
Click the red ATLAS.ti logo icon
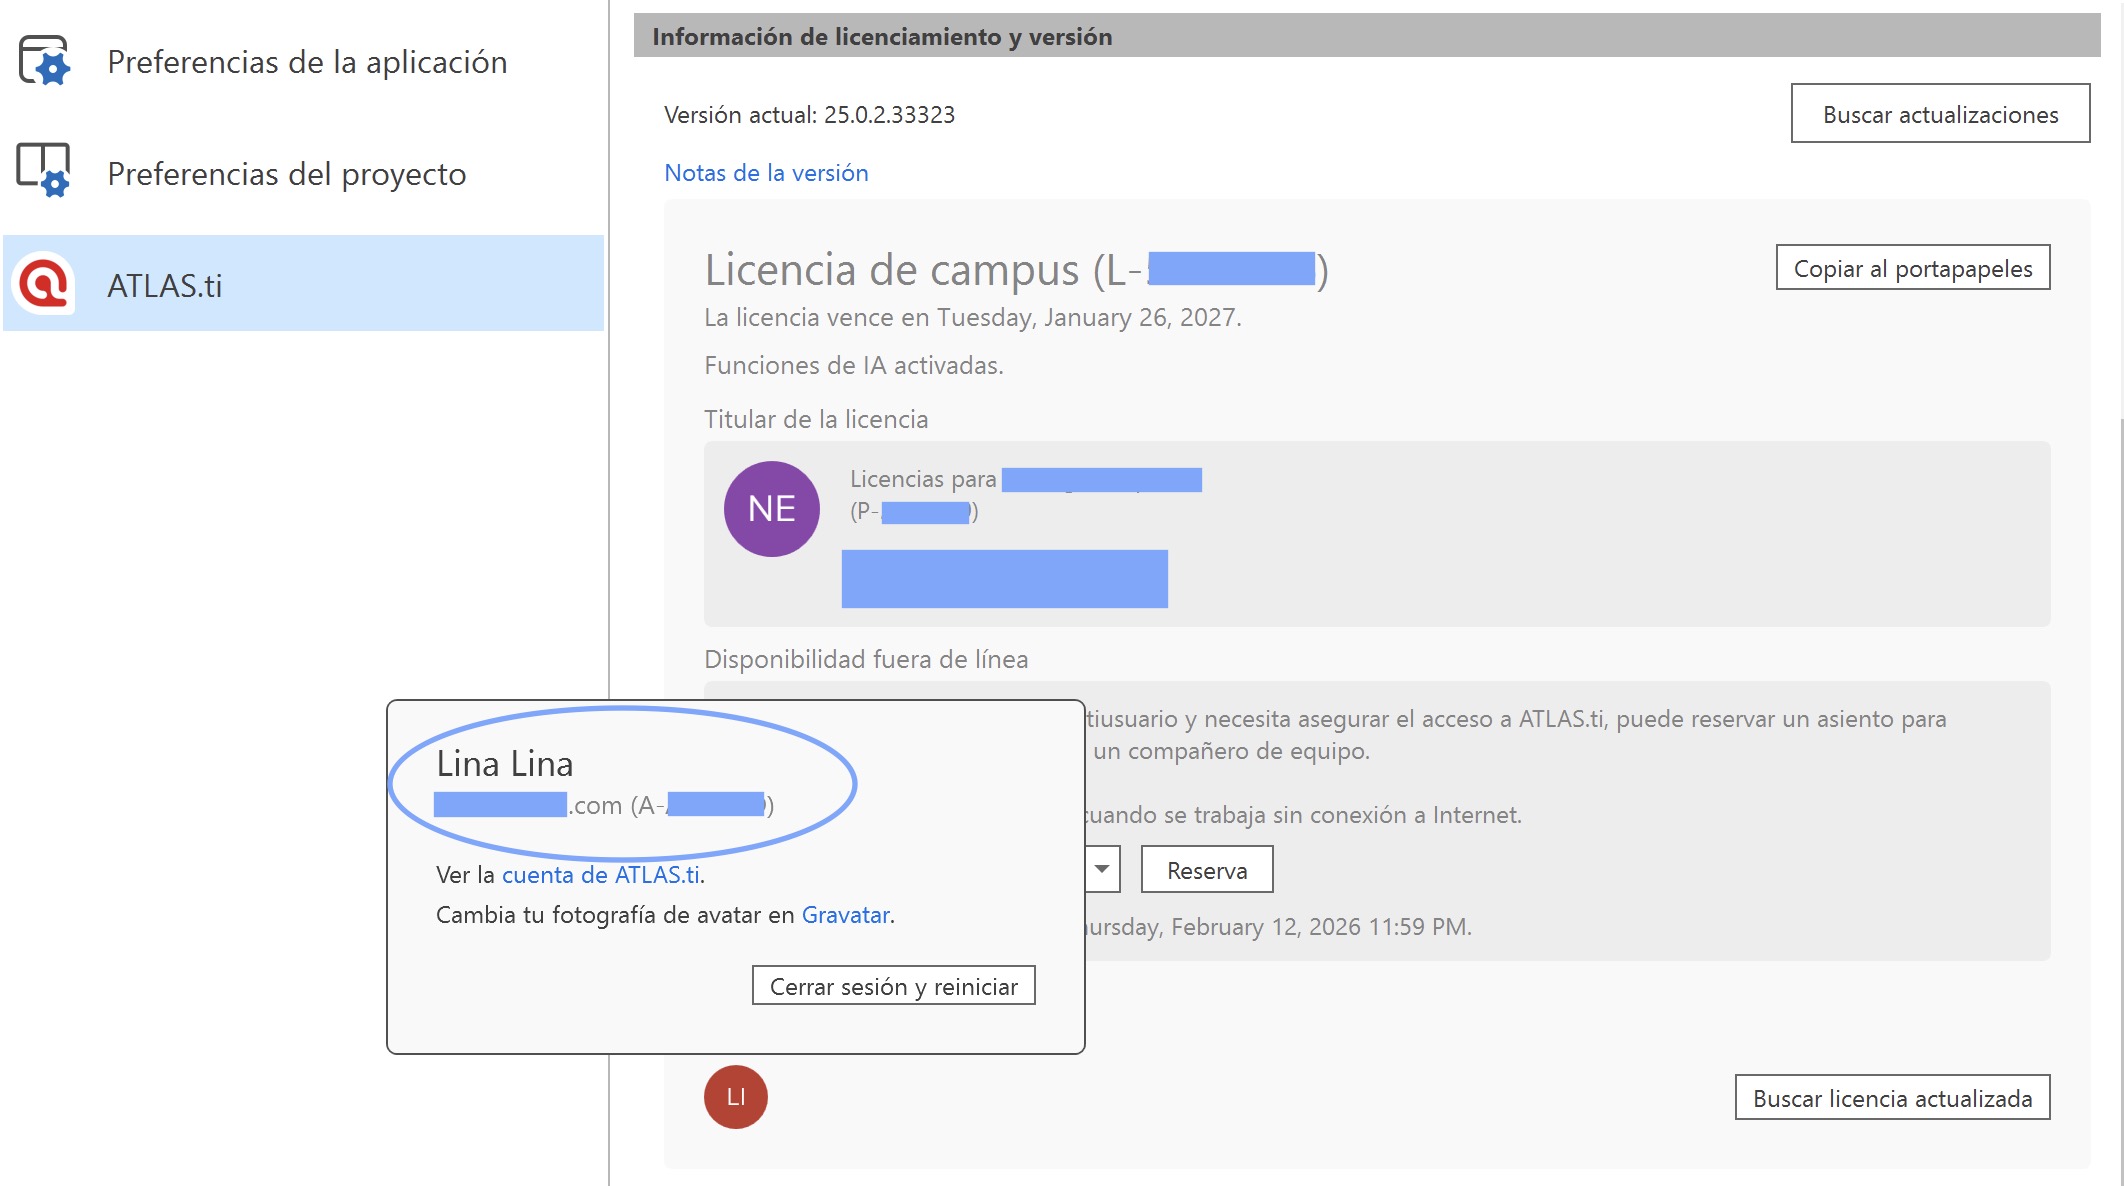point(43,284)
